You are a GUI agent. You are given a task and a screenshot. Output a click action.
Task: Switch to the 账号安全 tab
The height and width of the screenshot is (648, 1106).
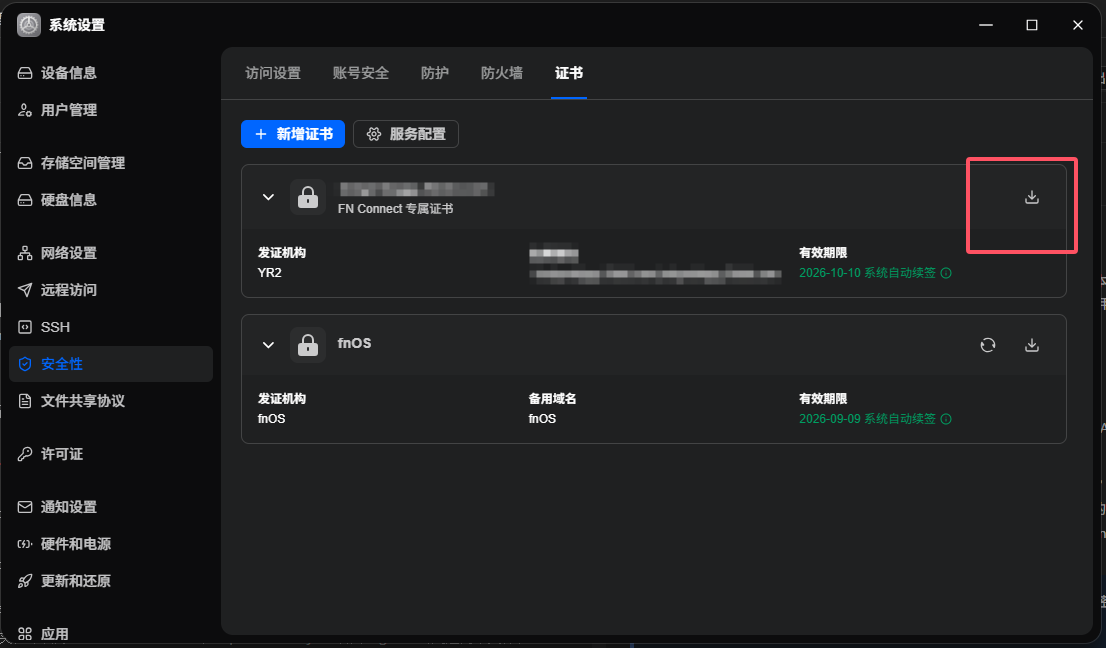[x=360, y=73]
